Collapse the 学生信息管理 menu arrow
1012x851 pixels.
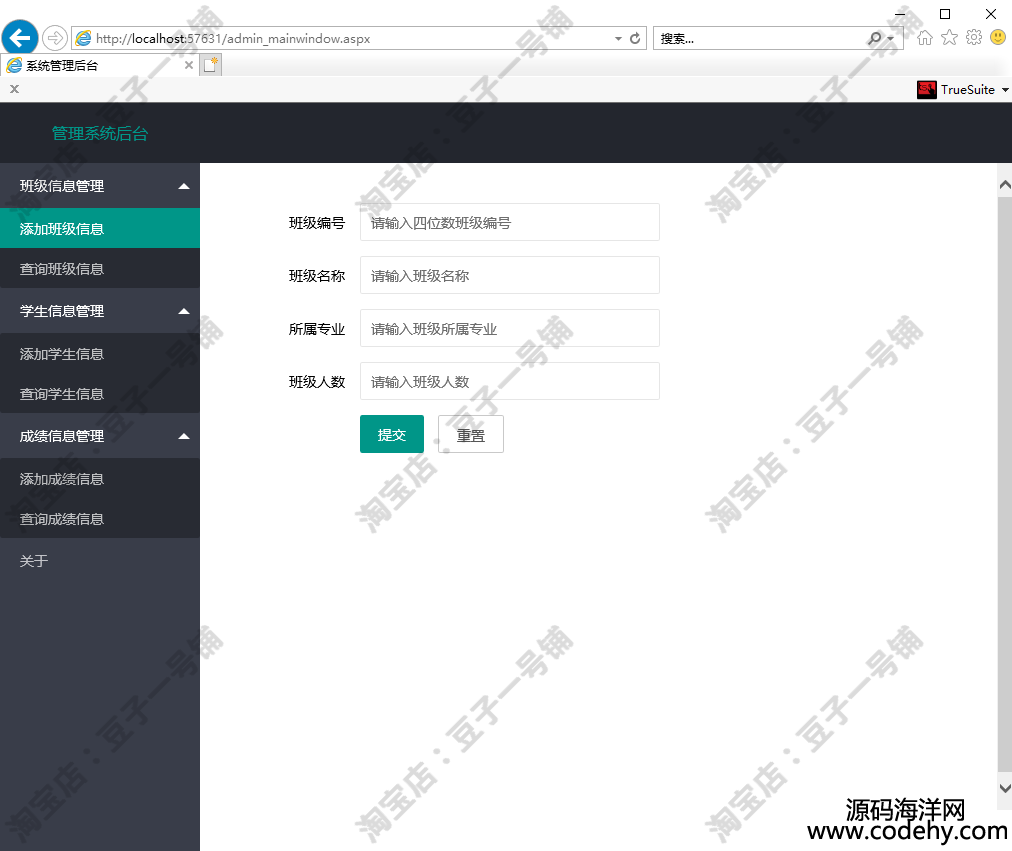point(184,312)
